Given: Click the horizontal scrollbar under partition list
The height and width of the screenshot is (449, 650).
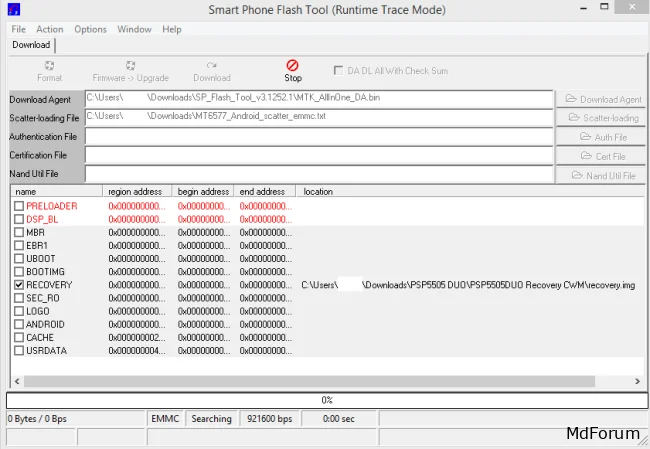Looking at the screenshot, I should pyautogui.click(x=324, y=381).
